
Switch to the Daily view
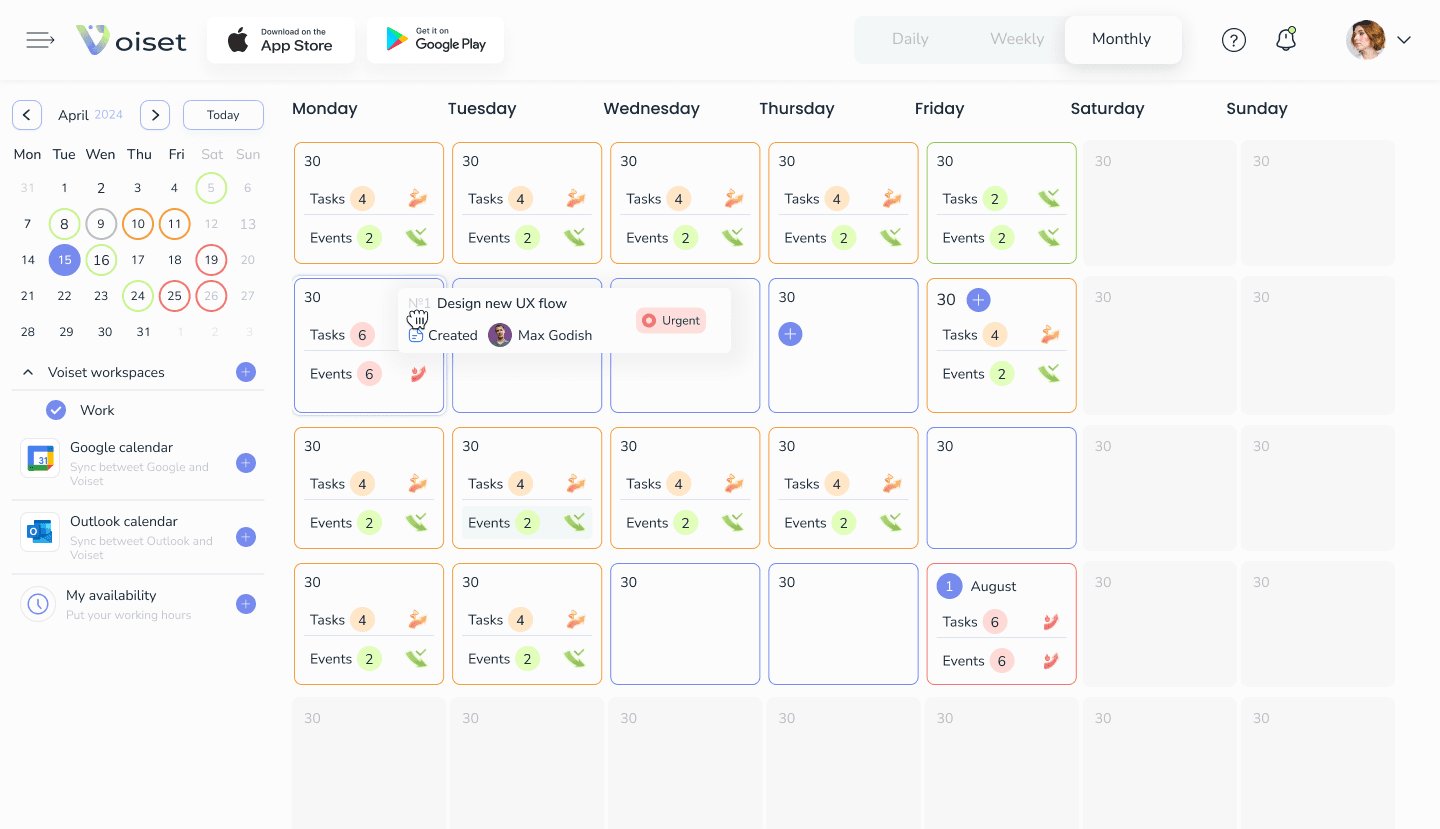tap(910, 38)
